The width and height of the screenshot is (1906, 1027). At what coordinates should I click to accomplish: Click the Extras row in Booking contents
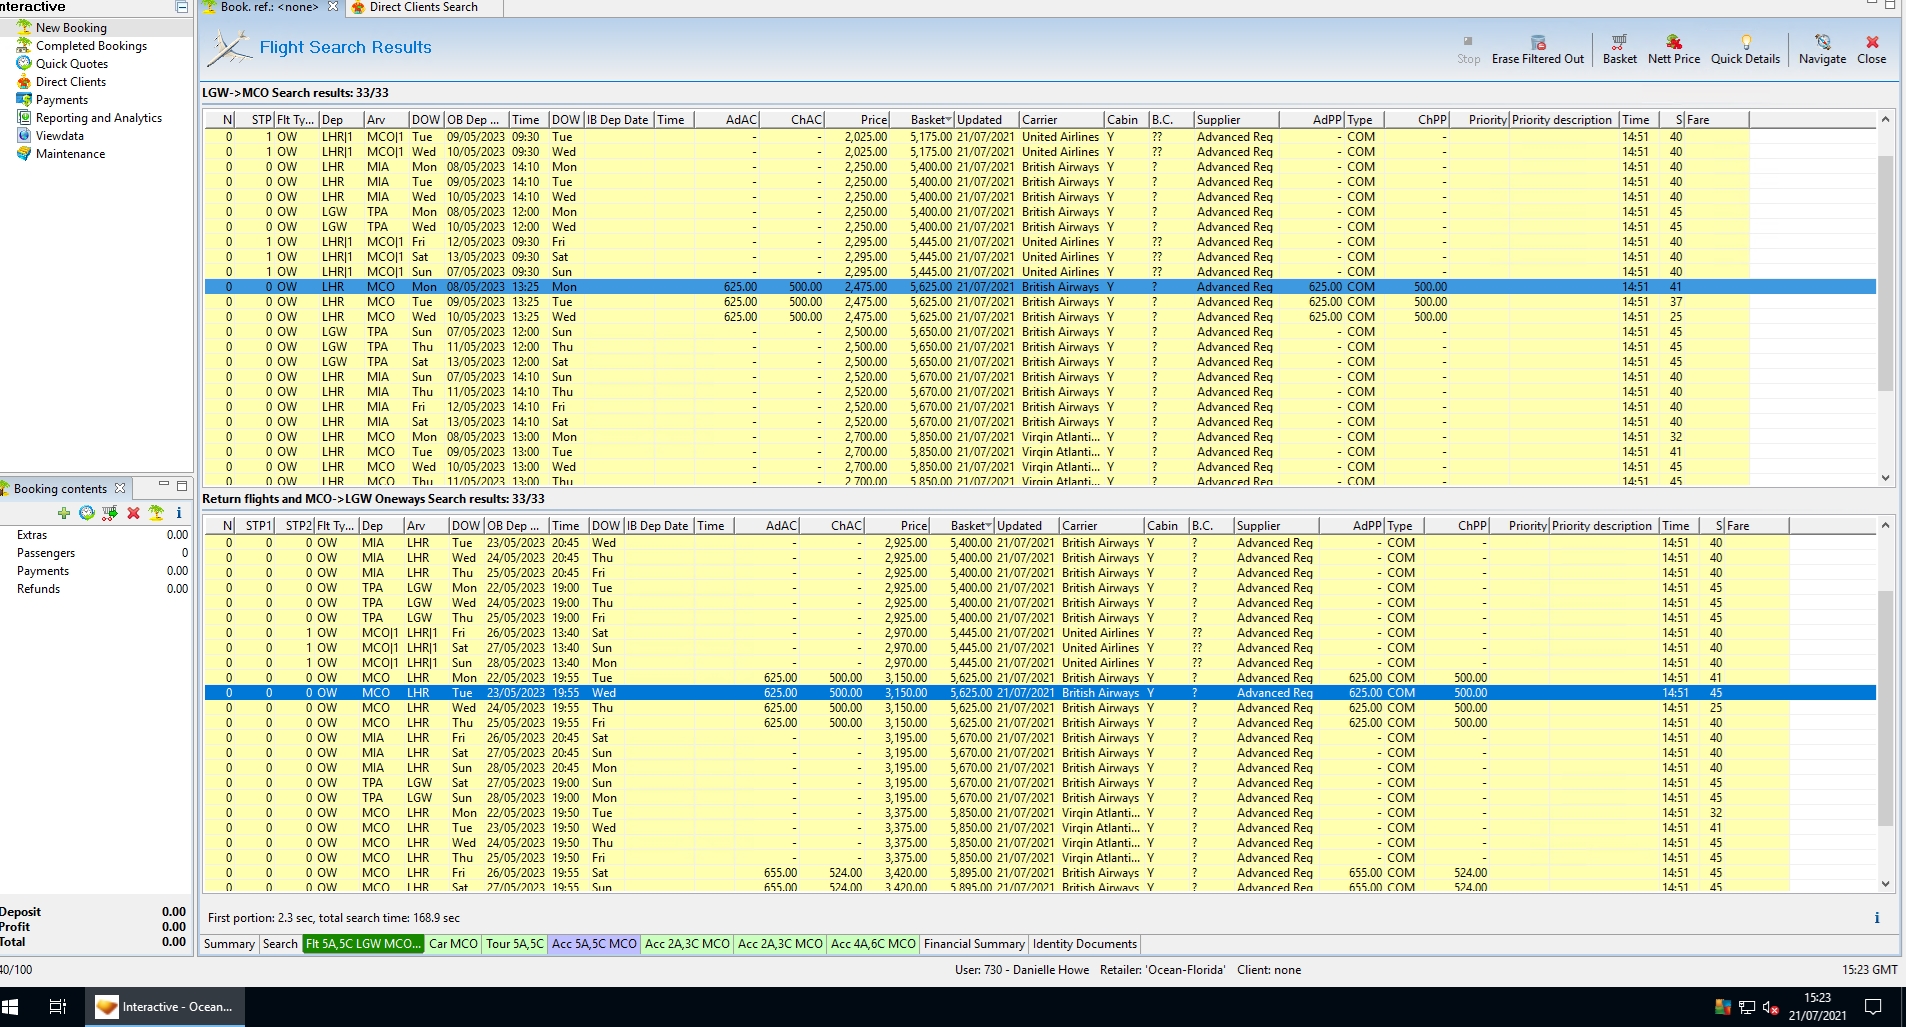point(96,535)
